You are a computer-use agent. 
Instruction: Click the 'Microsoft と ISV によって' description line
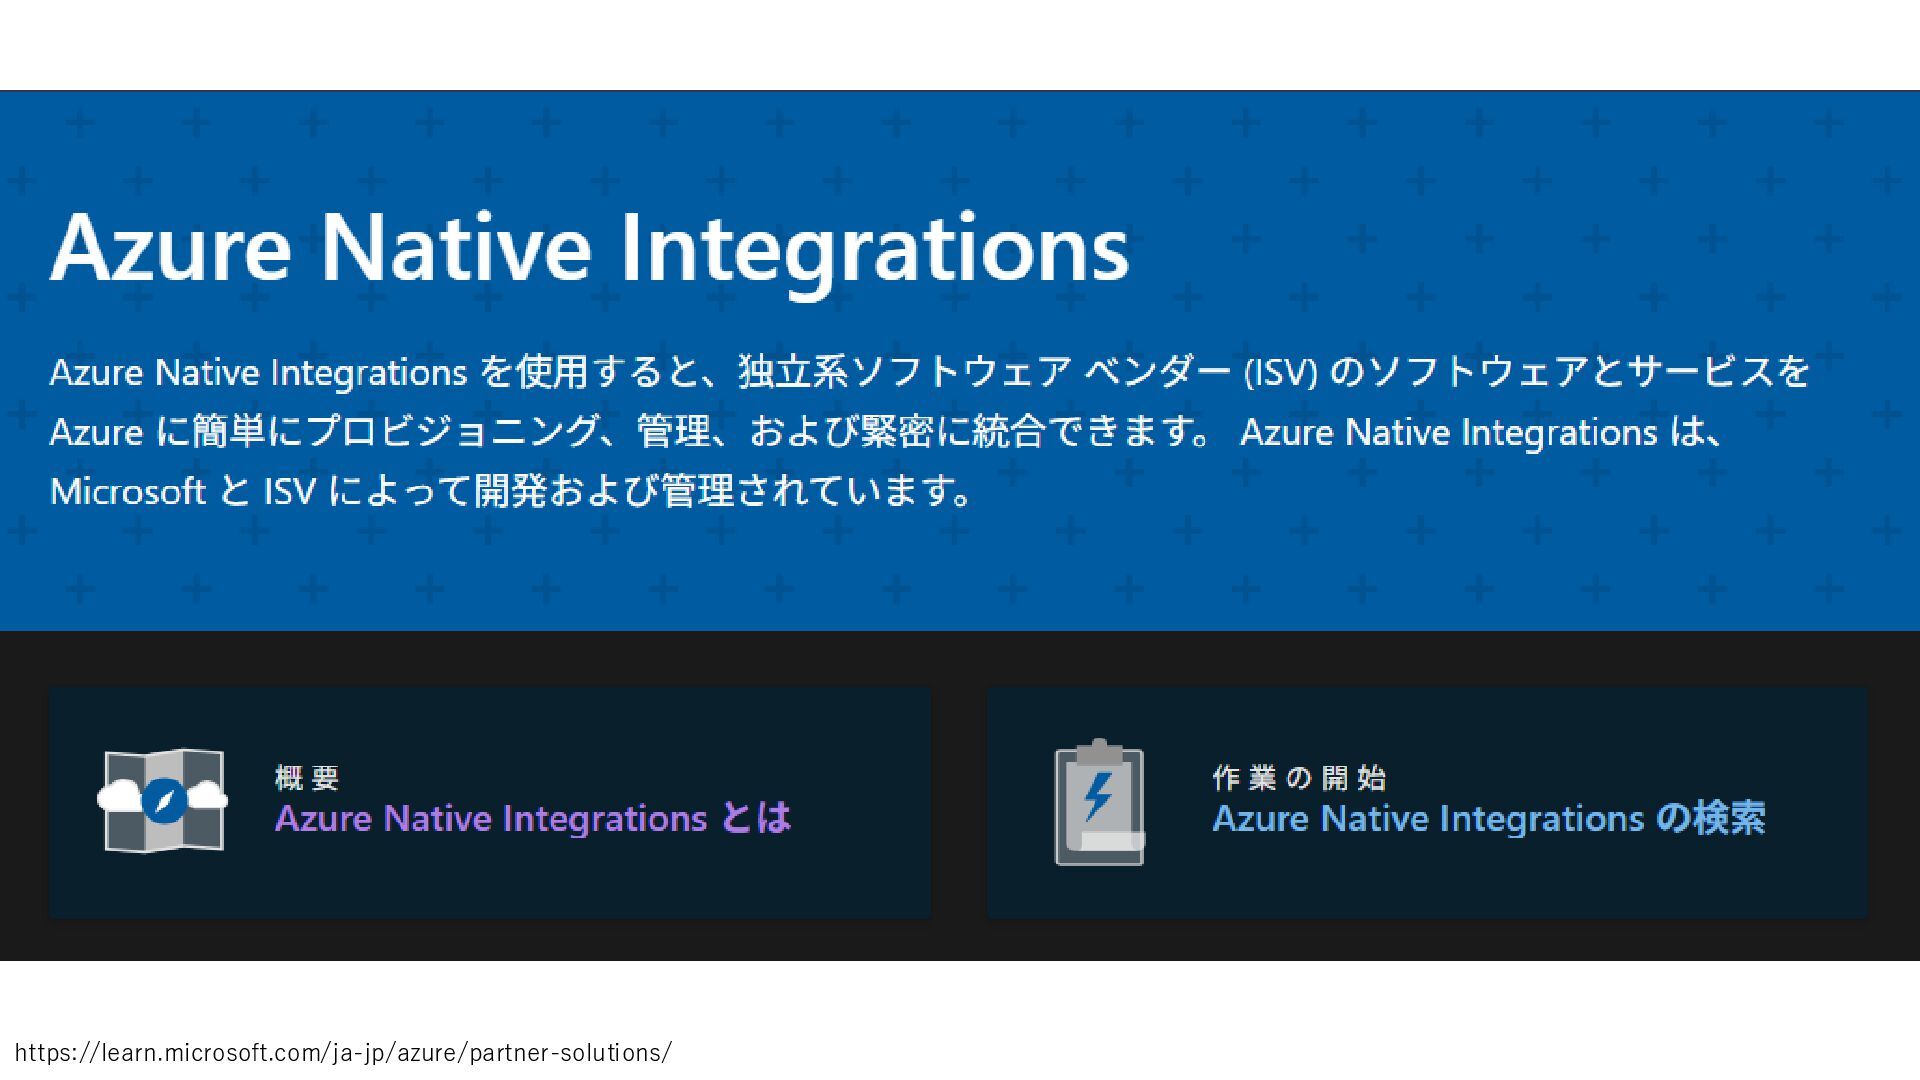(260, 491)
